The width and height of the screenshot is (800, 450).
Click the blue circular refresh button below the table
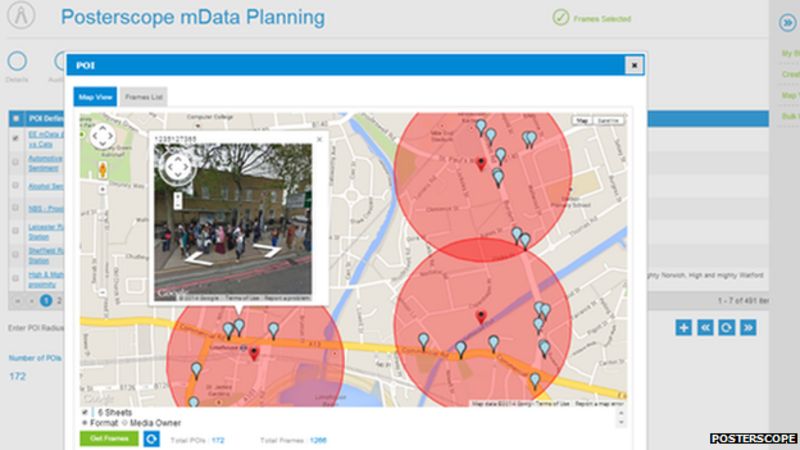coord(727,328)
